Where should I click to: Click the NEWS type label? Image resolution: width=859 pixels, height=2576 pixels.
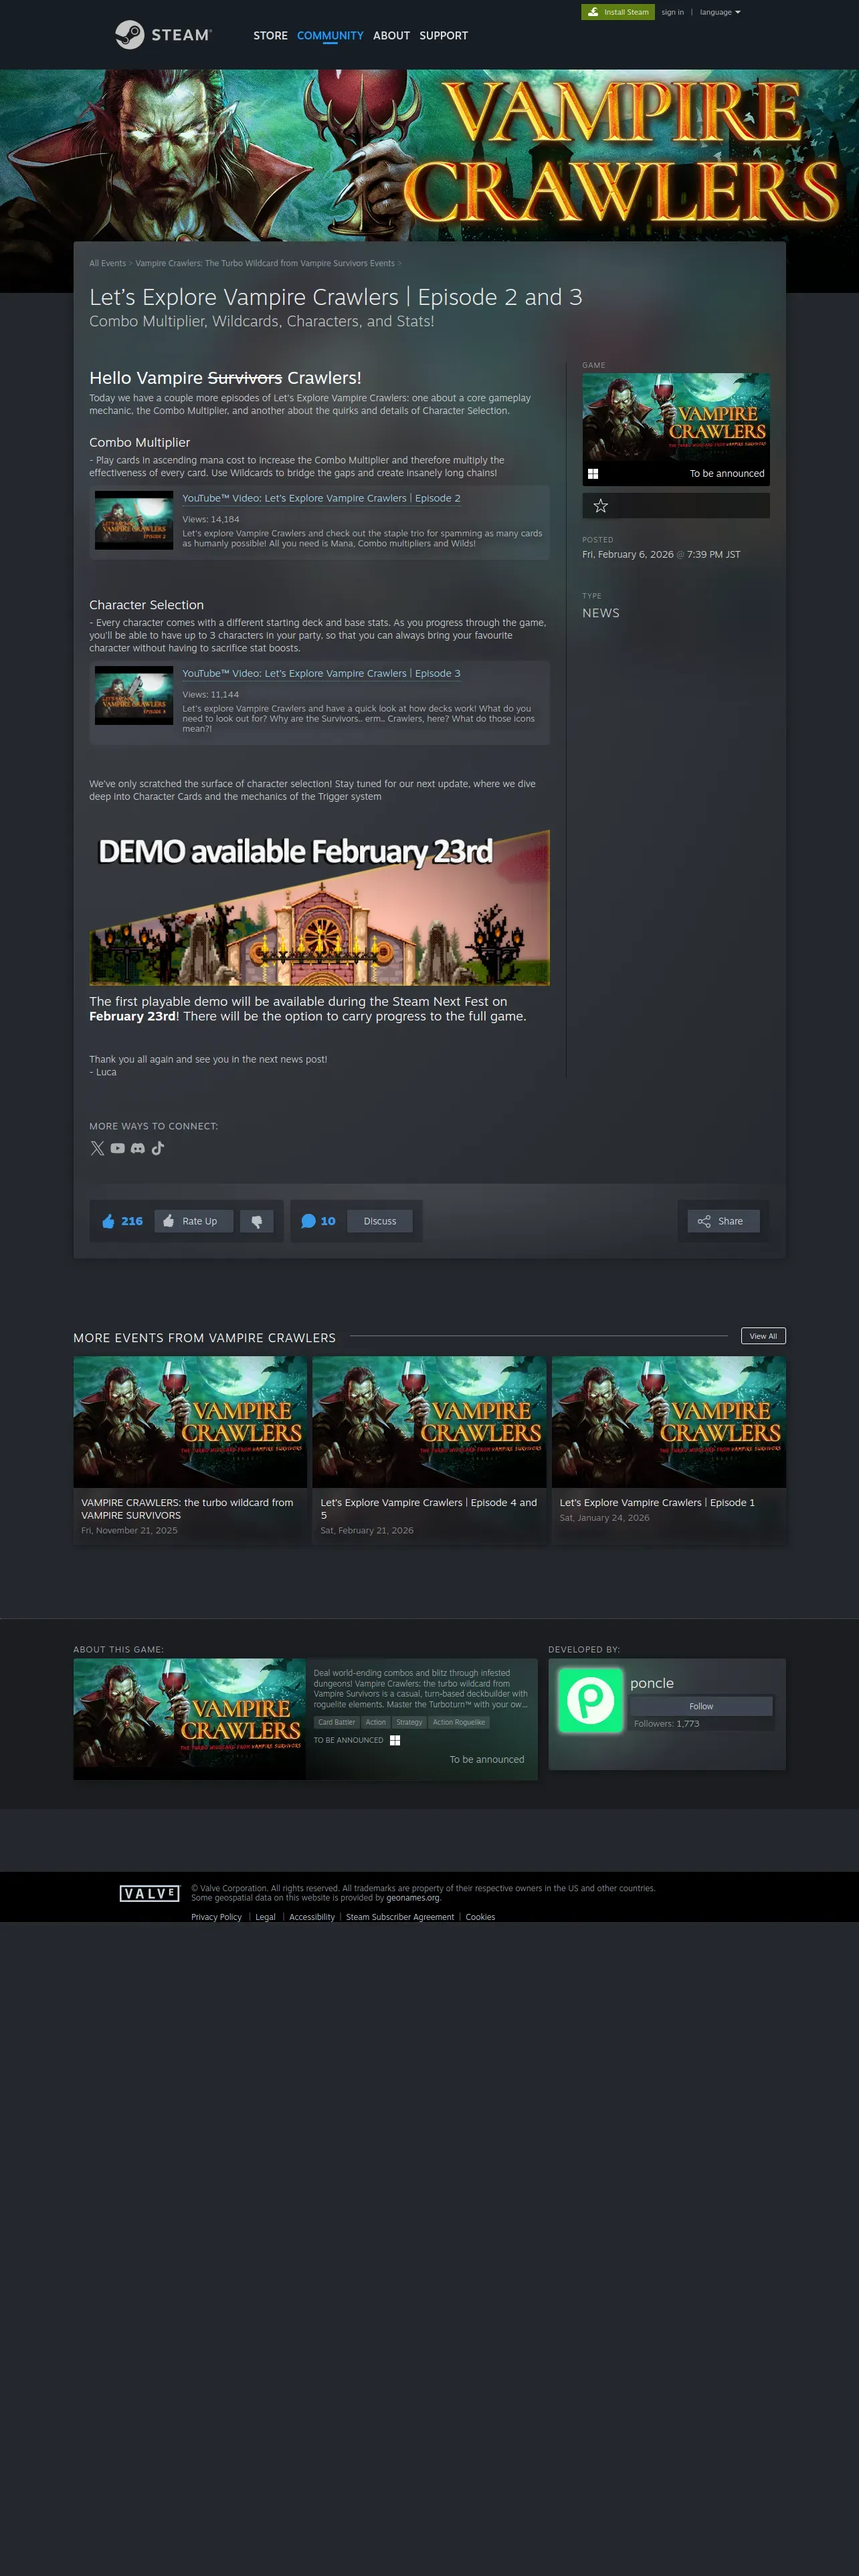[601, 613]
